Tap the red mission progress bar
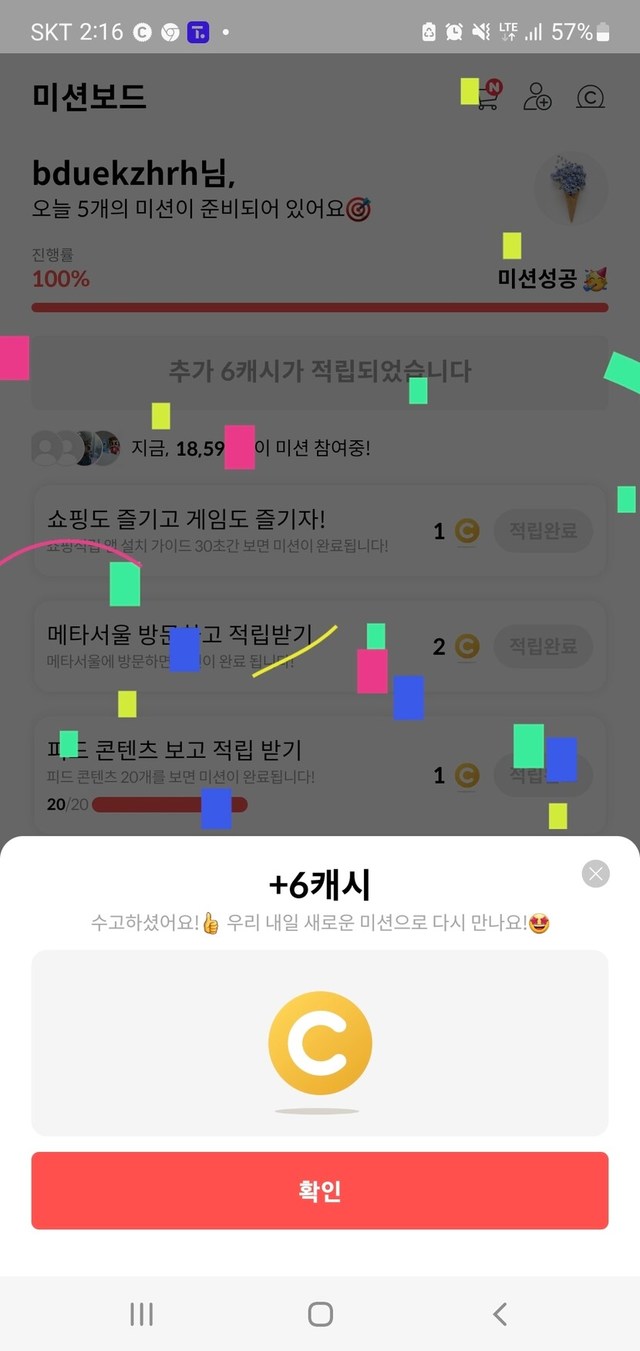This screenshot has width=640, height=1351. pyautogui.click(x=320, y=307)
